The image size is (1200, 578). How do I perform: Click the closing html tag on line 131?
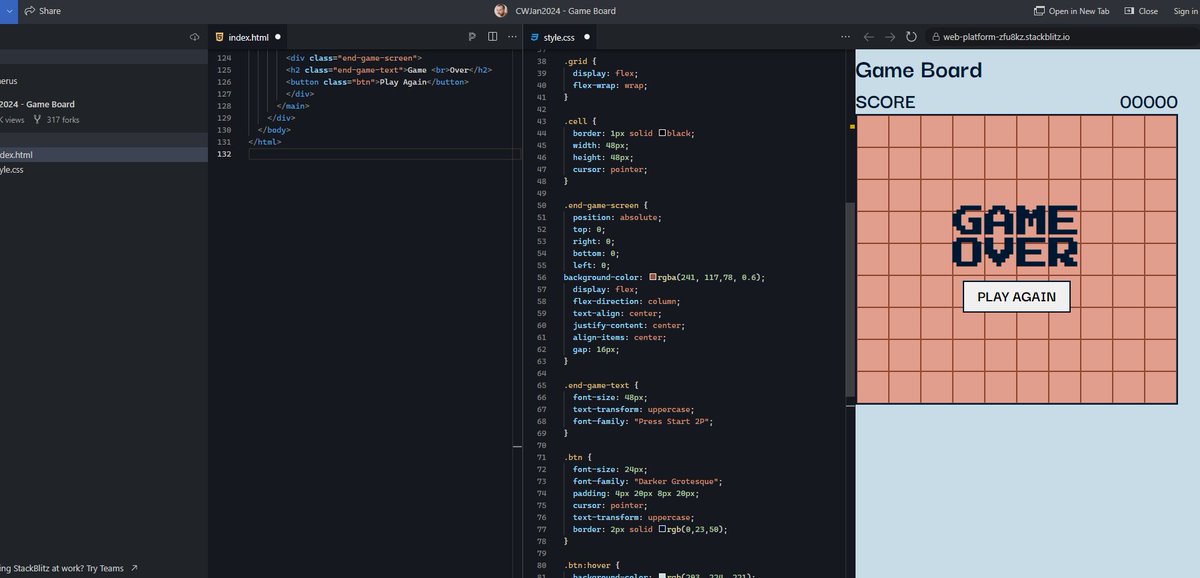pyautogui.click(x=265, y=142)
